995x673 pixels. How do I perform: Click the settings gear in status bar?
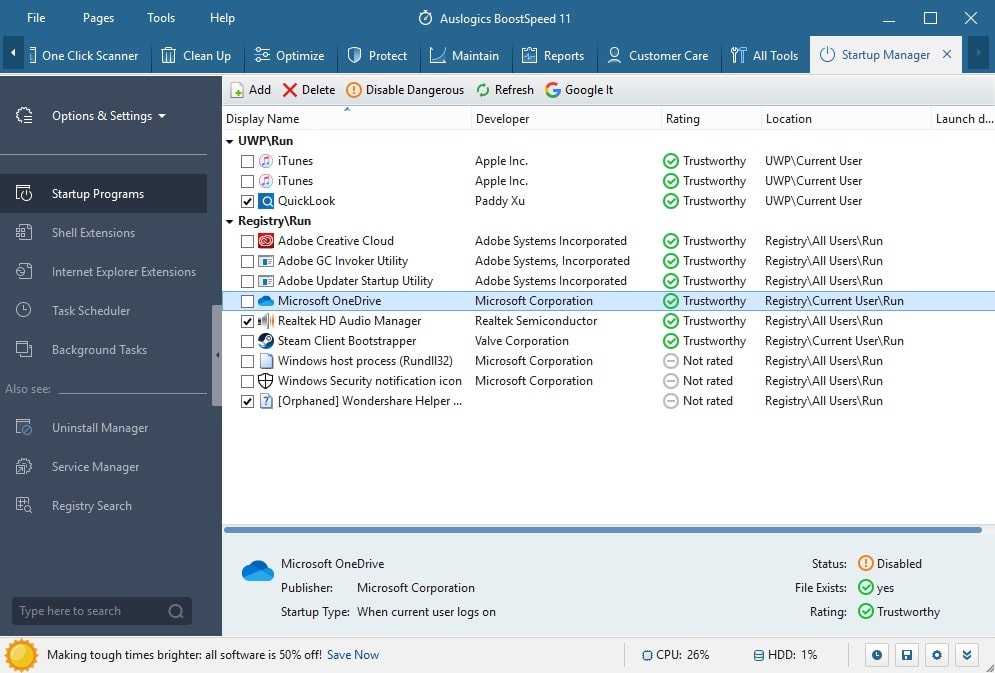937,655
